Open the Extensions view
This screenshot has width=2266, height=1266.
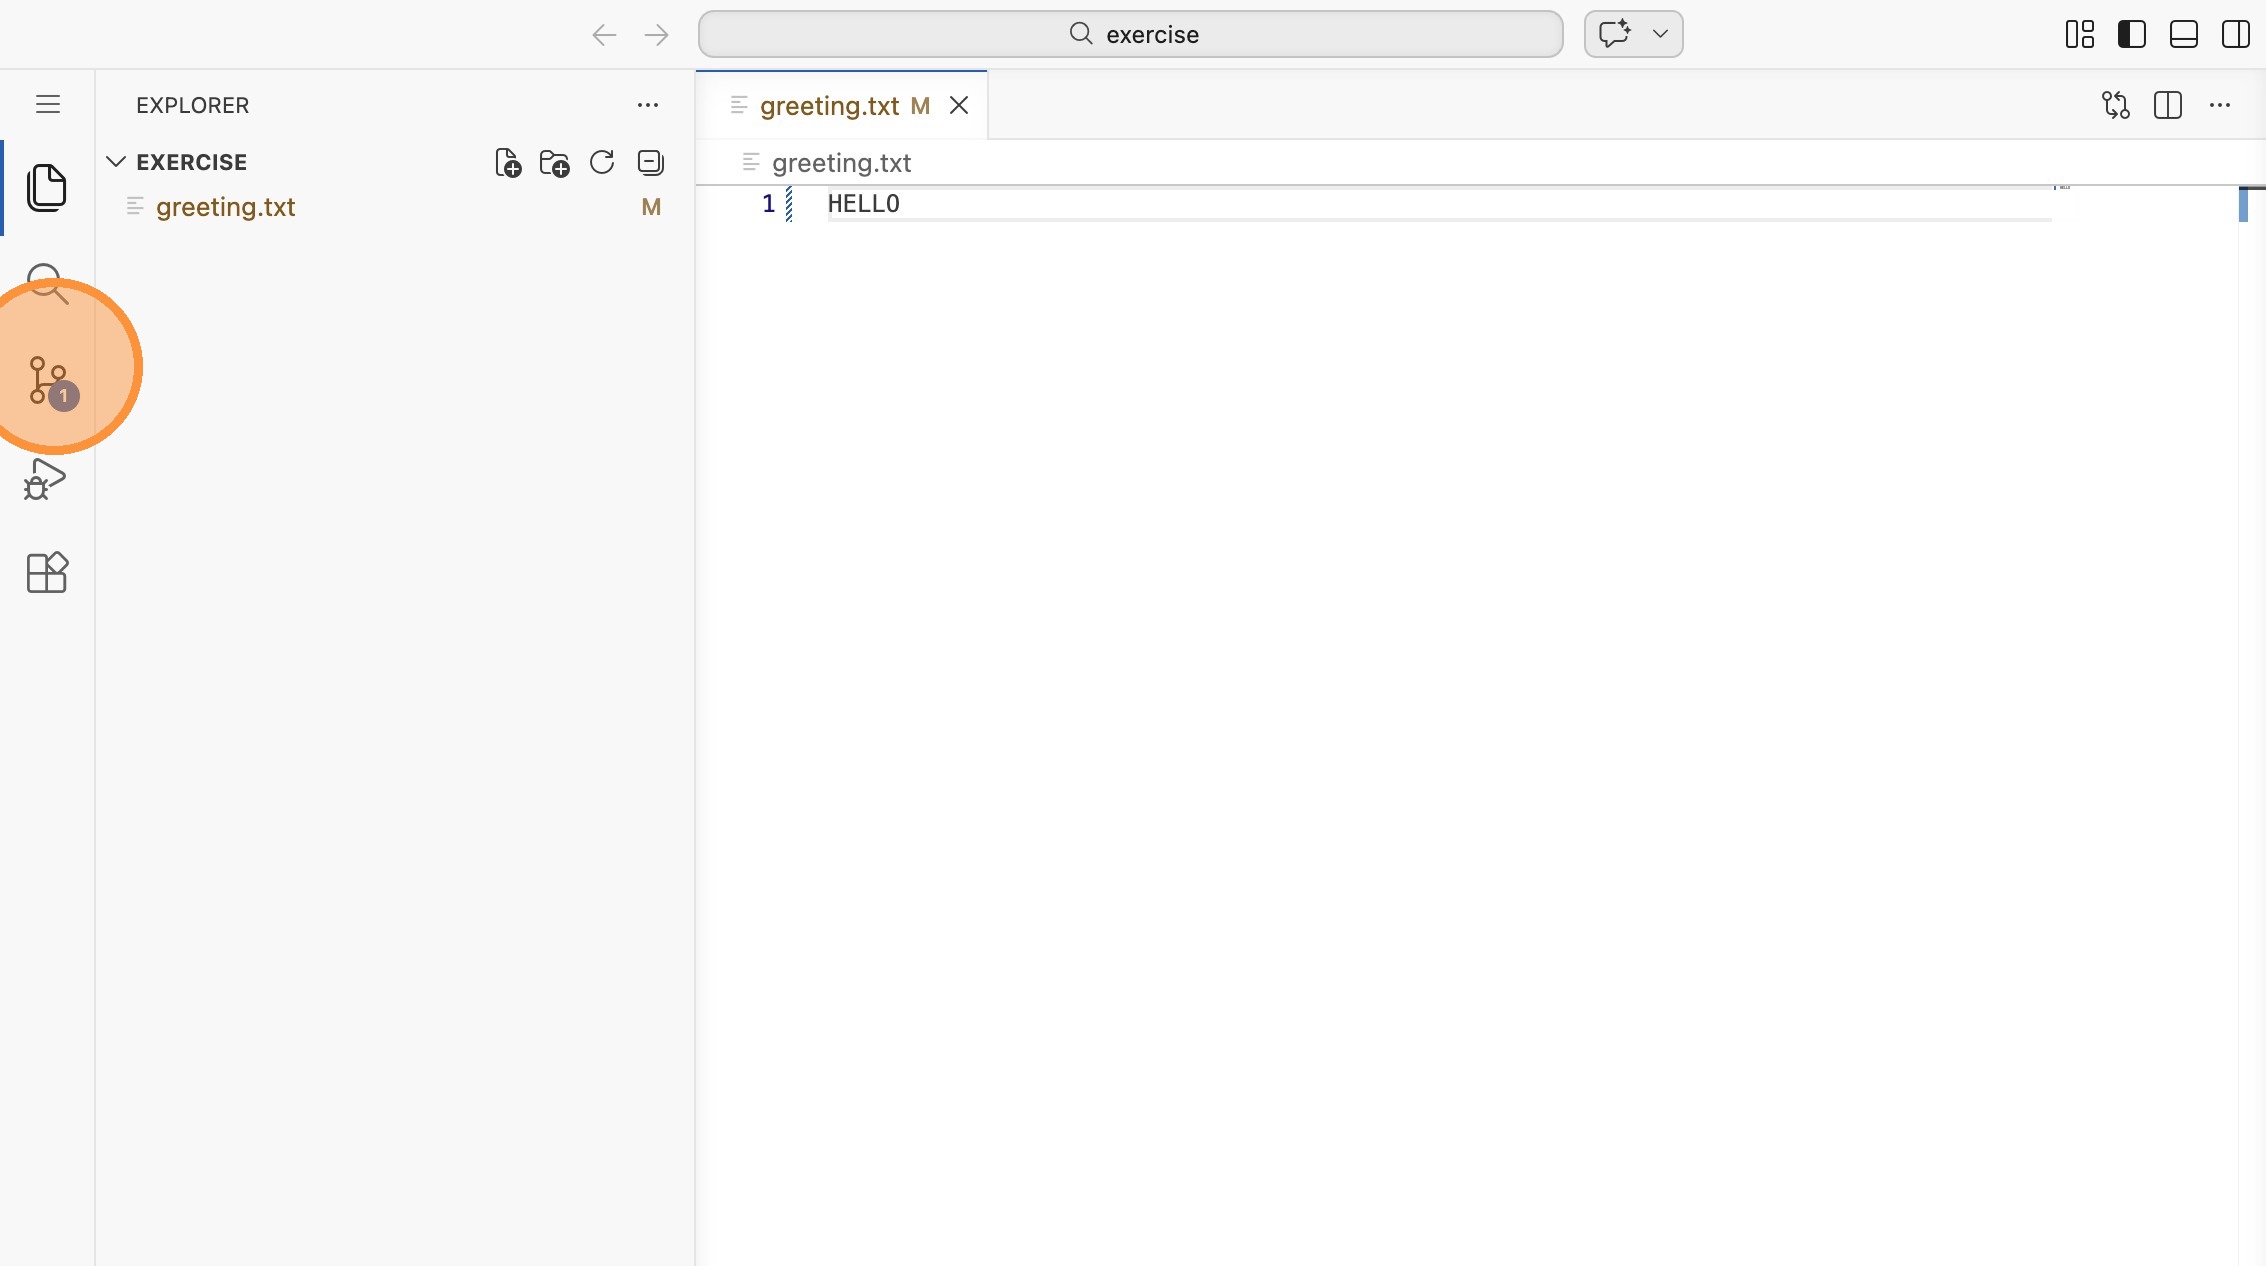click(x=46, y=573)
